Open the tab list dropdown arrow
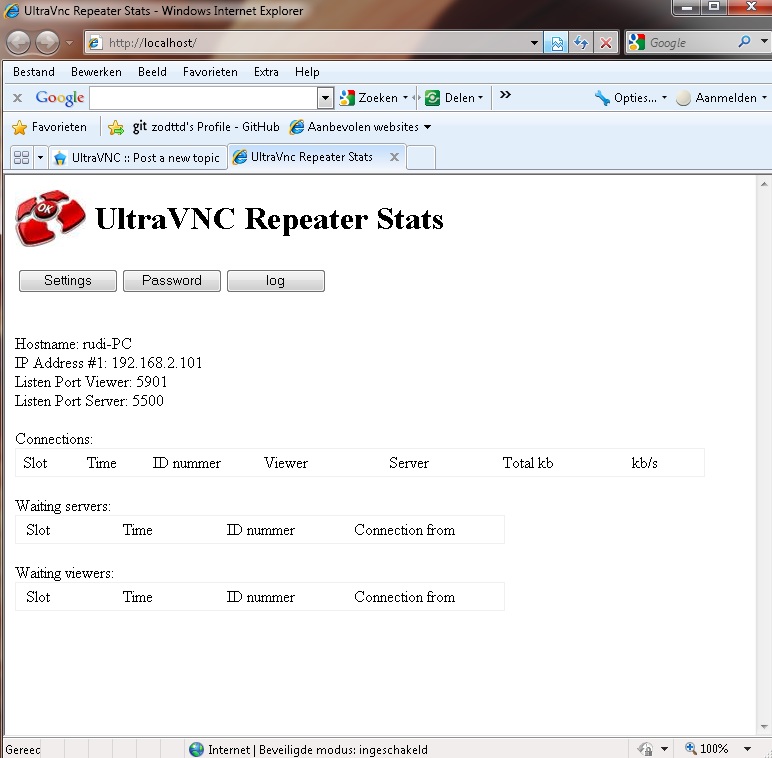Viewport: 772px width, 758px height. click(40, 158)
